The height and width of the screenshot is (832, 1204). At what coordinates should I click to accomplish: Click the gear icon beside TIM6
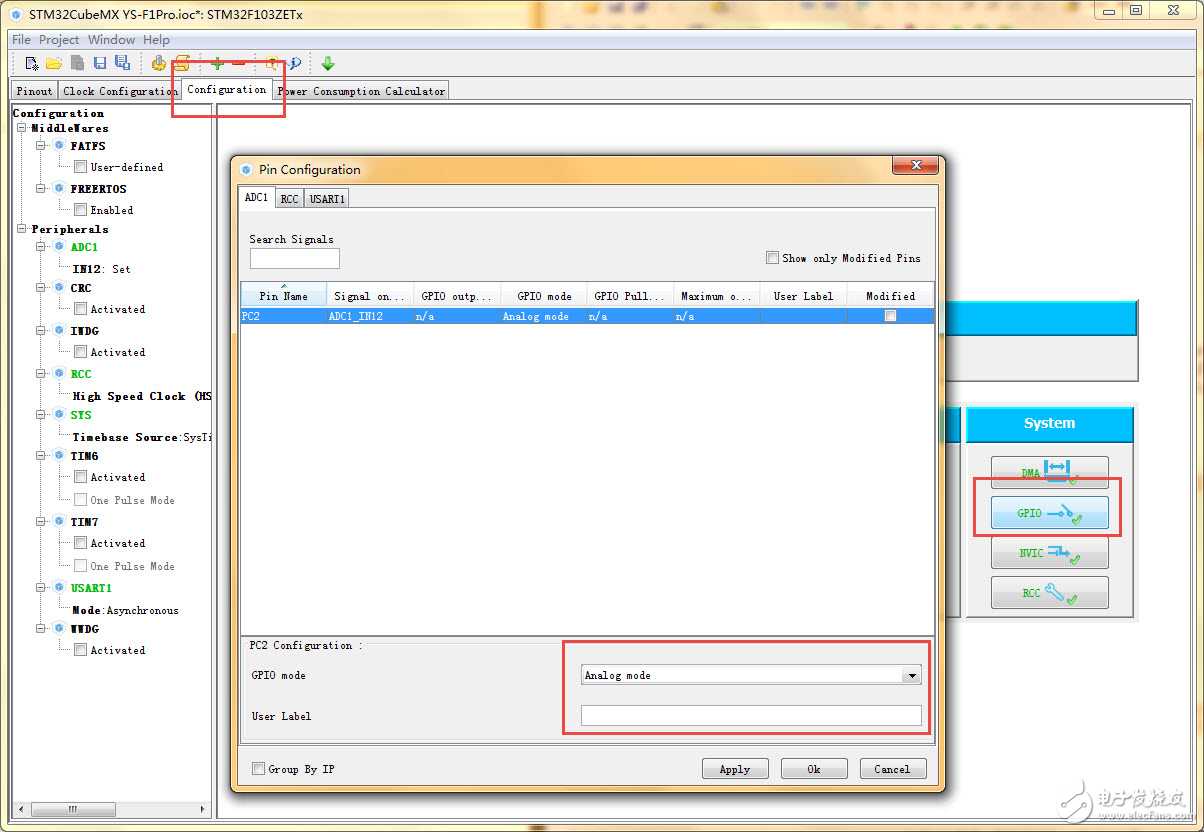coord(59,455)
